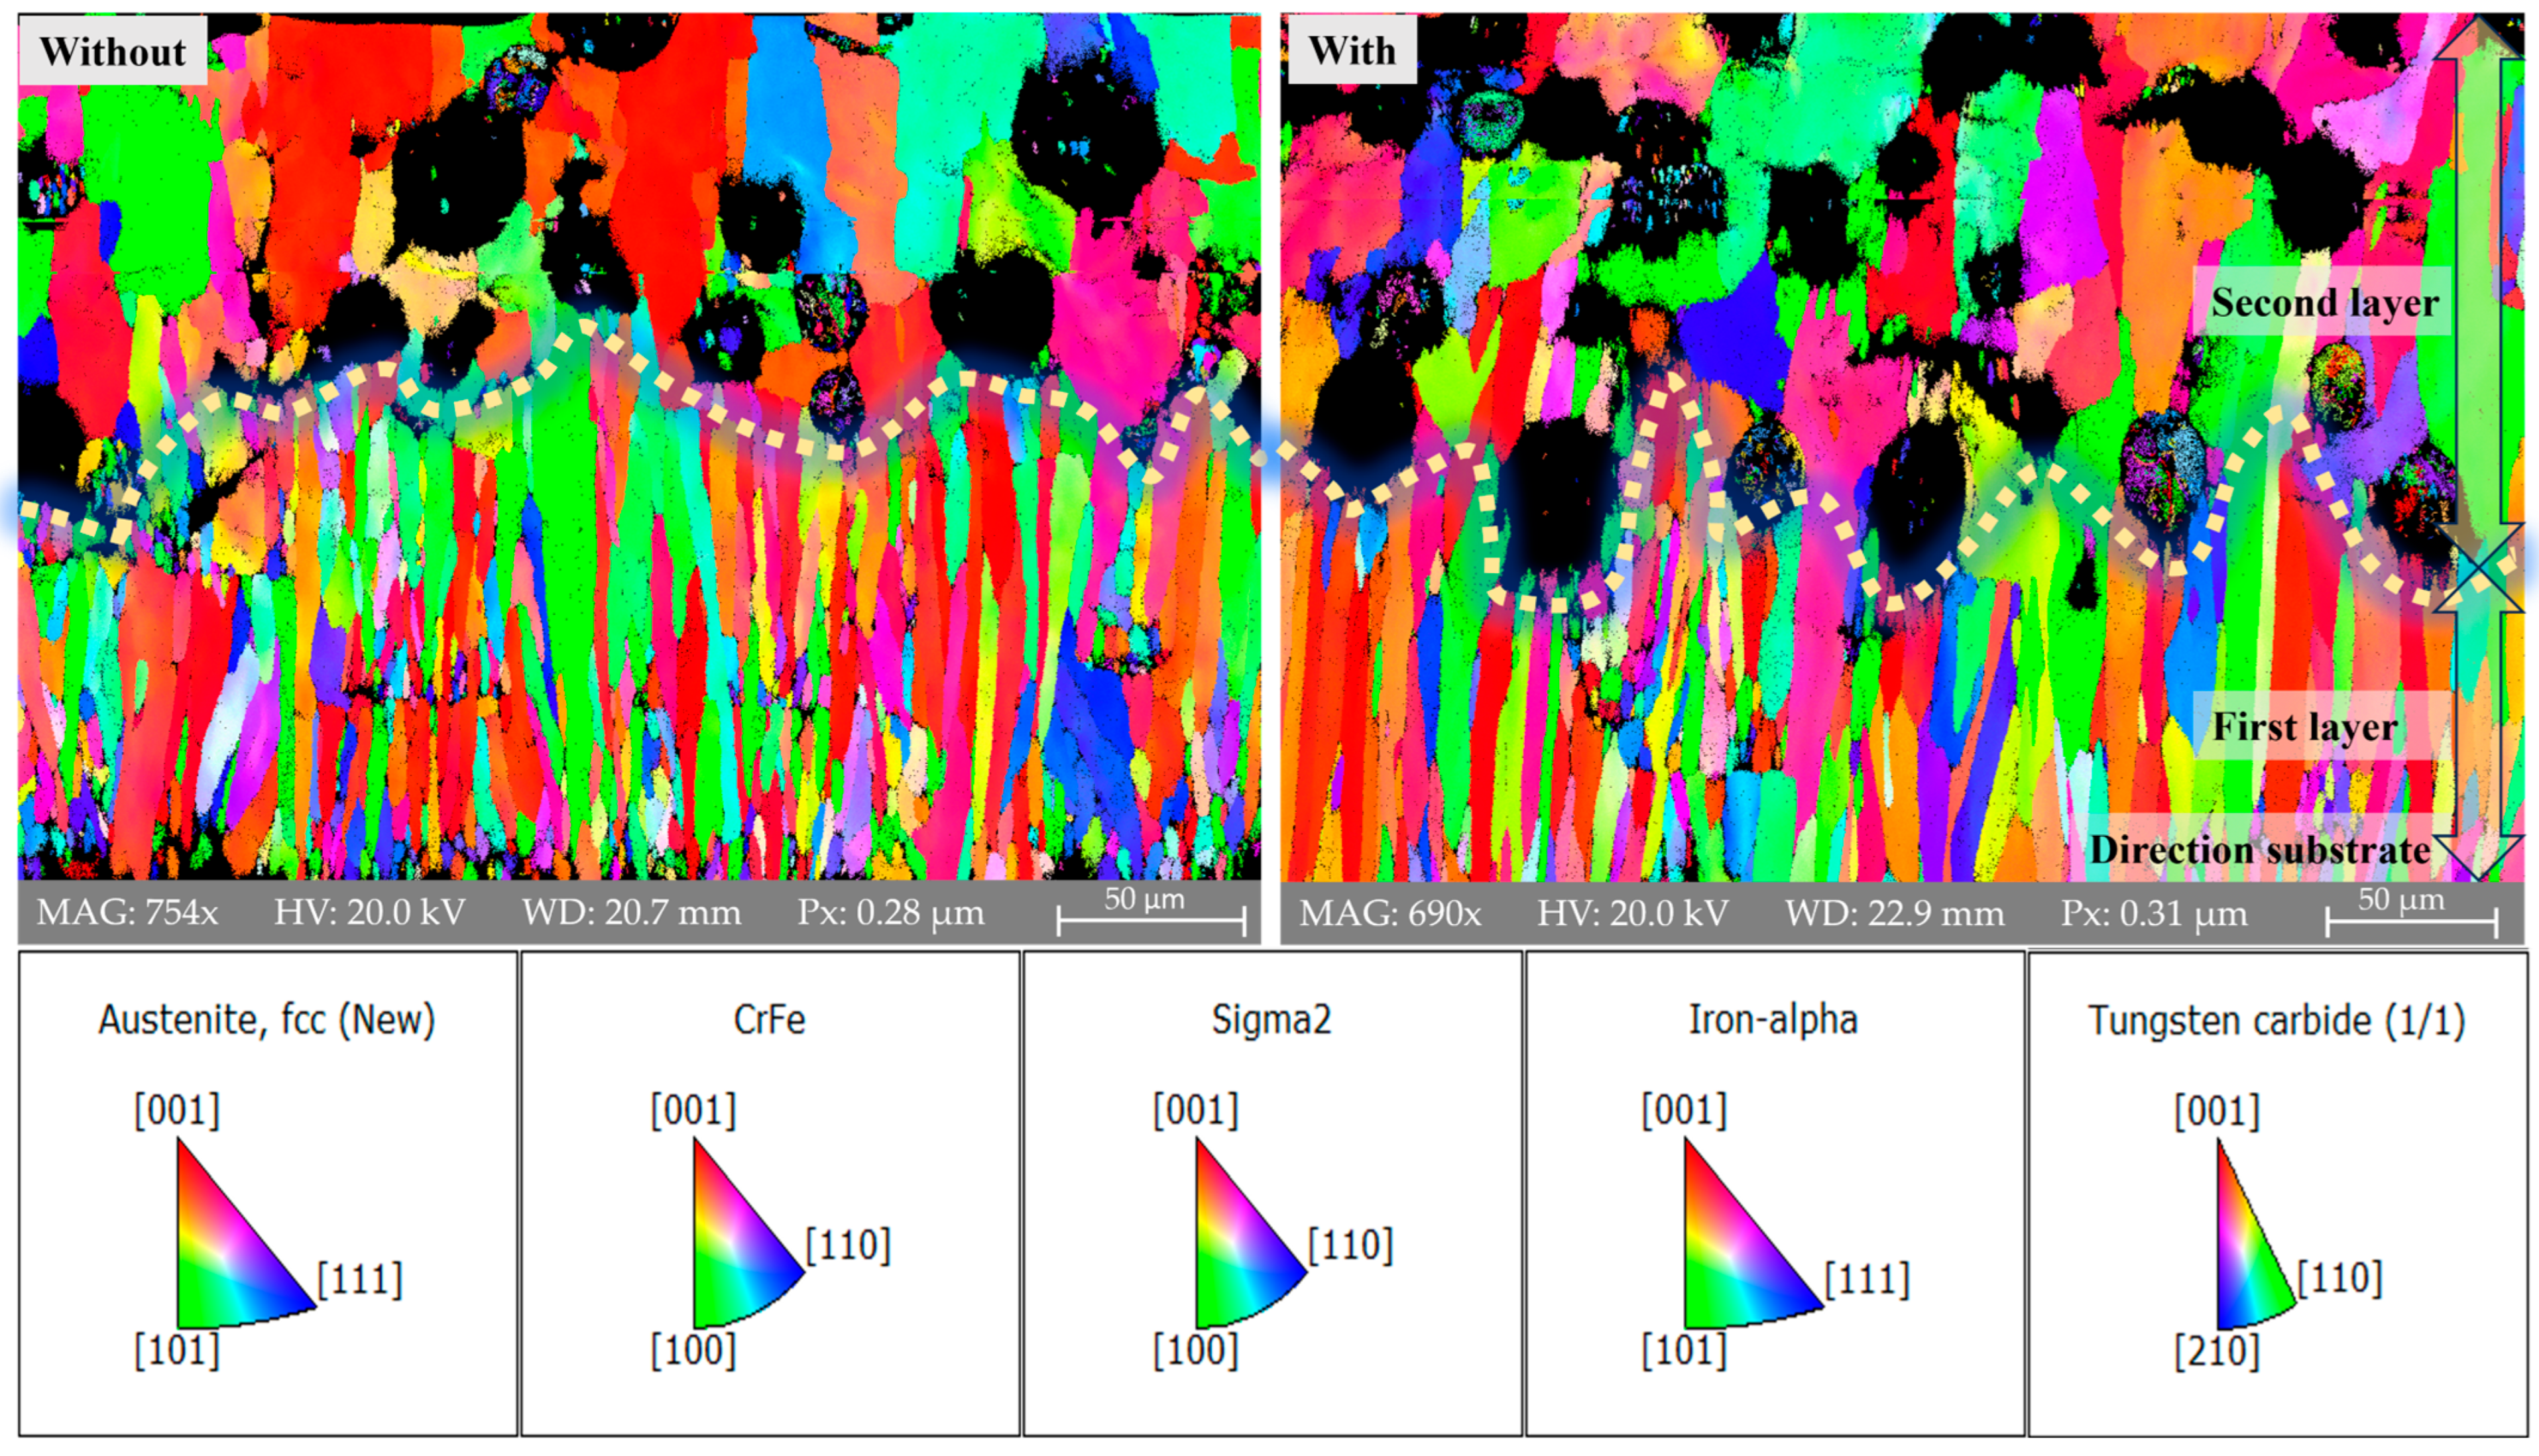Click the 'First layer' annotation label
This screenshot has height=1456, width=2539.
2305,727
